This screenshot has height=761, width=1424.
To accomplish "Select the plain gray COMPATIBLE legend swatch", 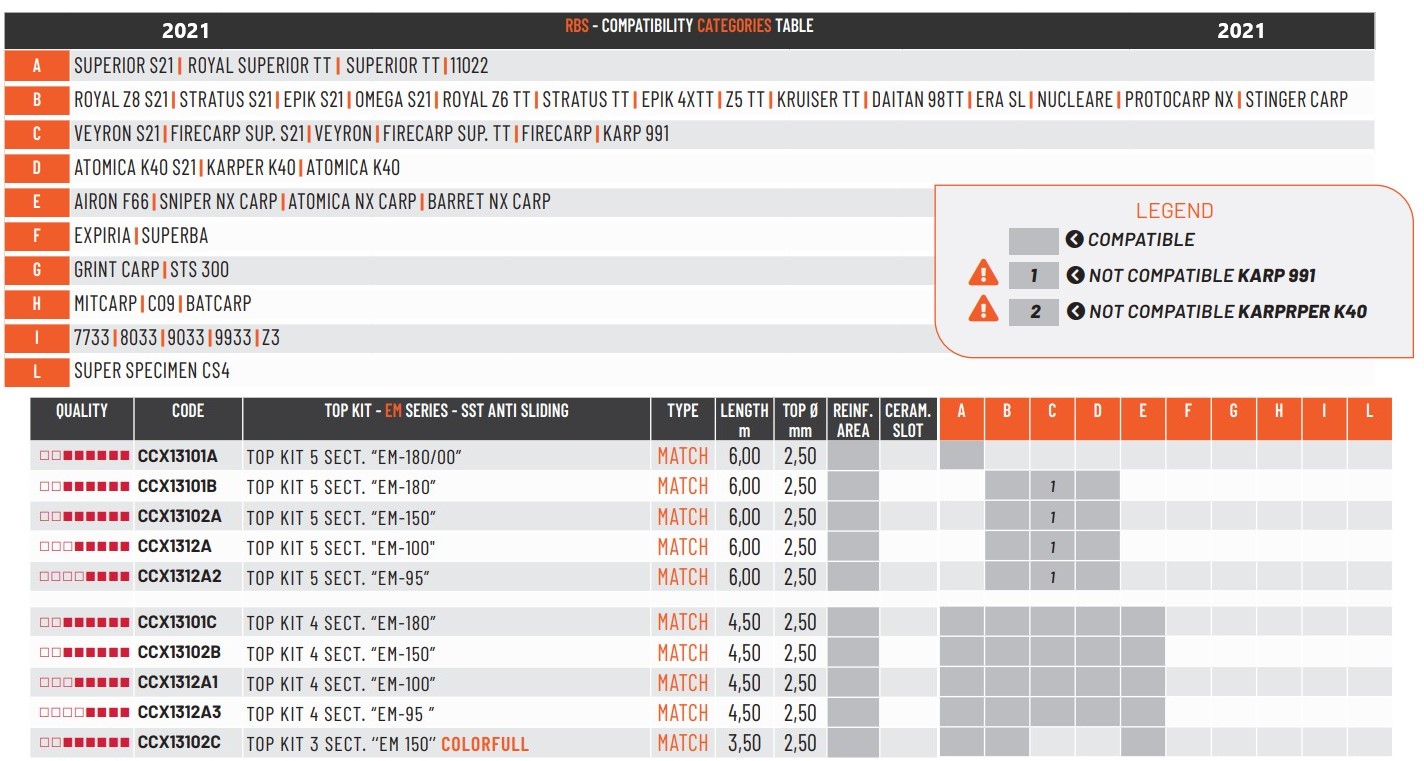I will tap(1033, 241).
